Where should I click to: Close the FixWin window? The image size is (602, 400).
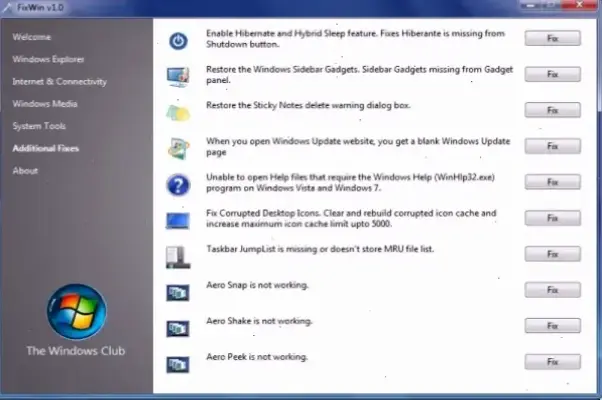(580, 5)
